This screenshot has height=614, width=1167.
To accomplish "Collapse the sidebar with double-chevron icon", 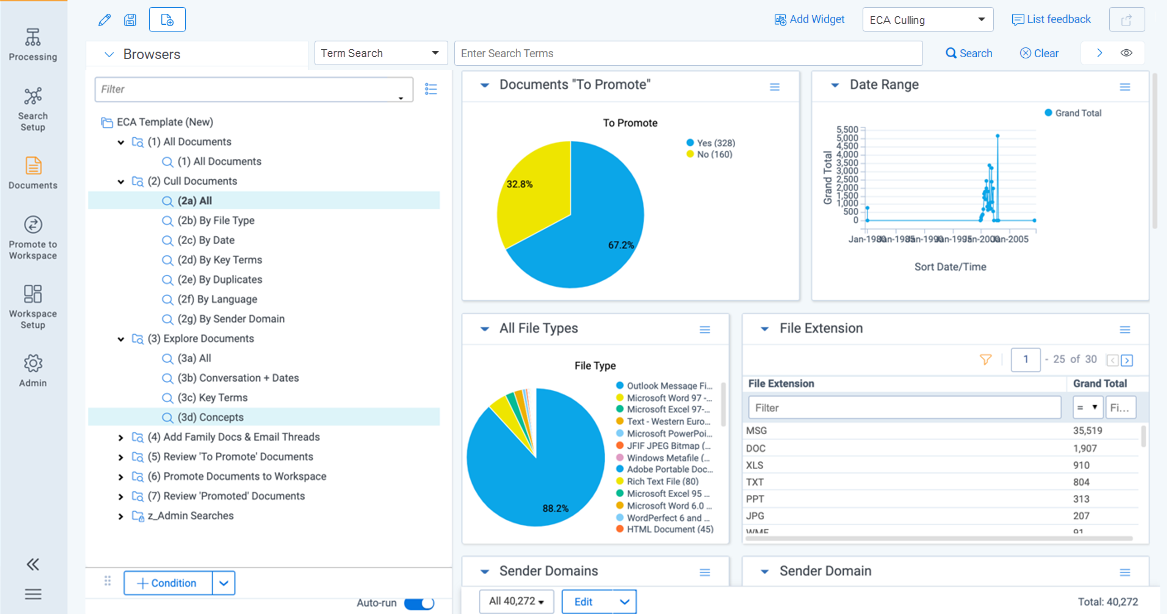I will click(x=33, y=564).
